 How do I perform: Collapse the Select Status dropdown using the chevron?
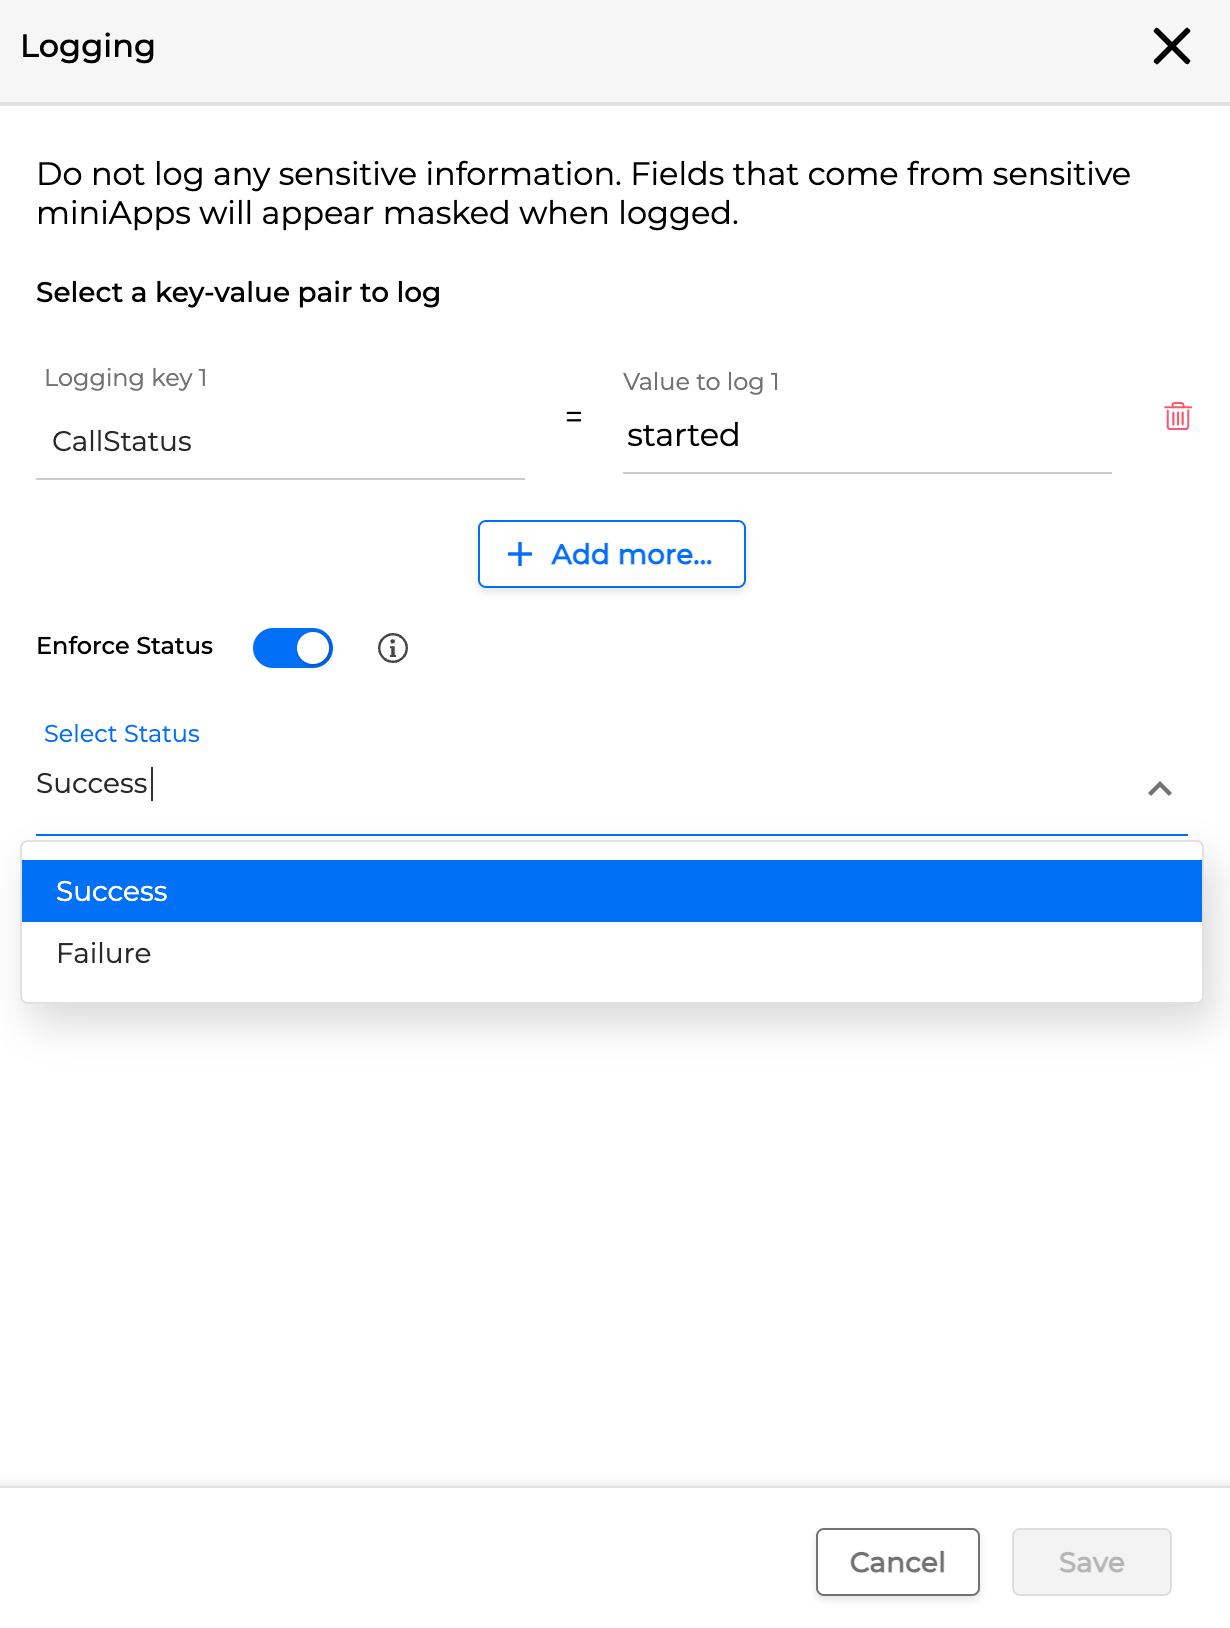click(1159, 789)
